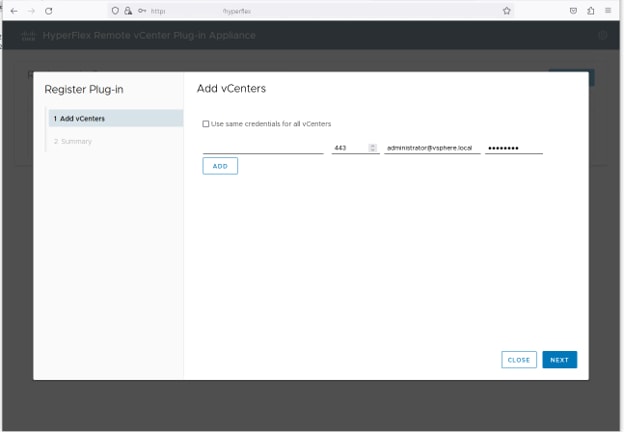
Task: Click the masked password field
Action: tap(514, 148)
